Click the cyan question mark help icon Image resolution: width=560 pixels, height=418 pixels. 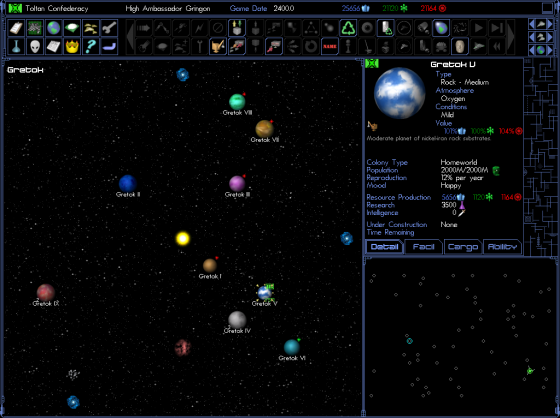click(x=91, y=46)
